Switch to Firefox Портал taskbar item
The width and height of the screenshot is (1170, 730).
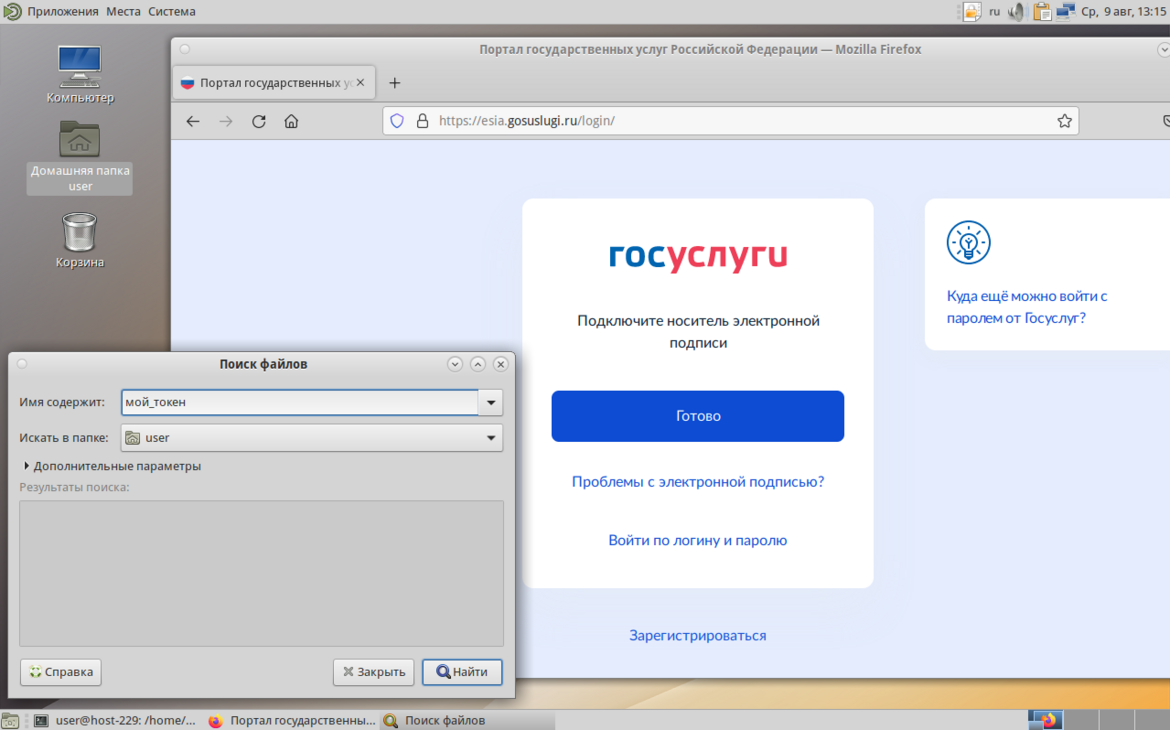point(292,720)
